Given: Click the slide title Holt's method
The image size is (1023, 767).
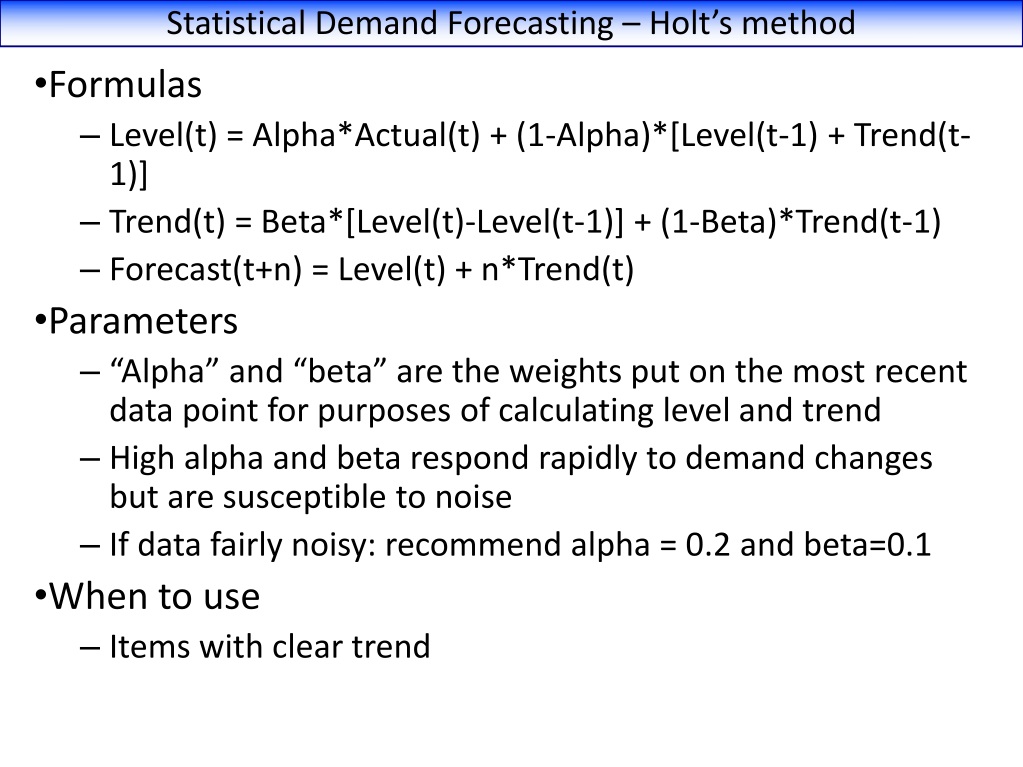Looking at the screenshot, I should tap(511, 23).
